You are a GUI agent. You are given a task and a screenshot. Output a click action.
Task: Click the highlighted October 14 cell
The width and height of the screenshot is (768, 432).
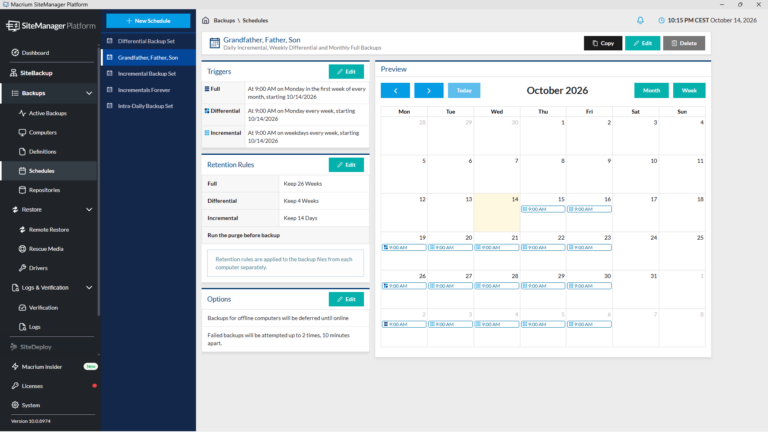pos(497,213)
